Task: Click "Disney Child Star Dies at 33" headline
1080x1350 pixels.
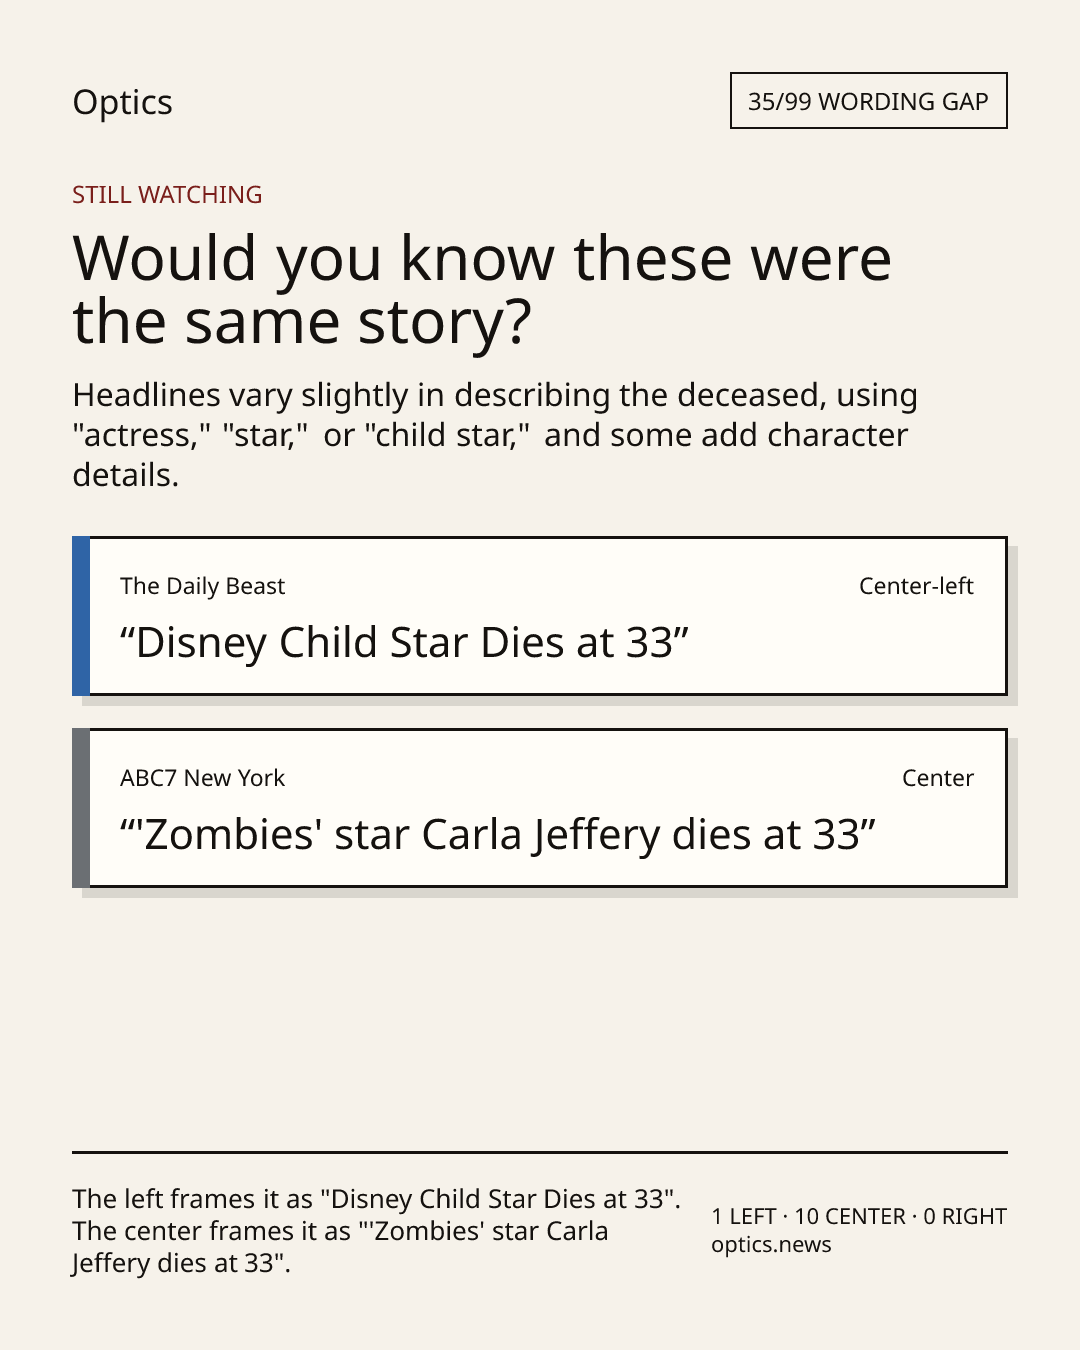Action: coord(404,643)
